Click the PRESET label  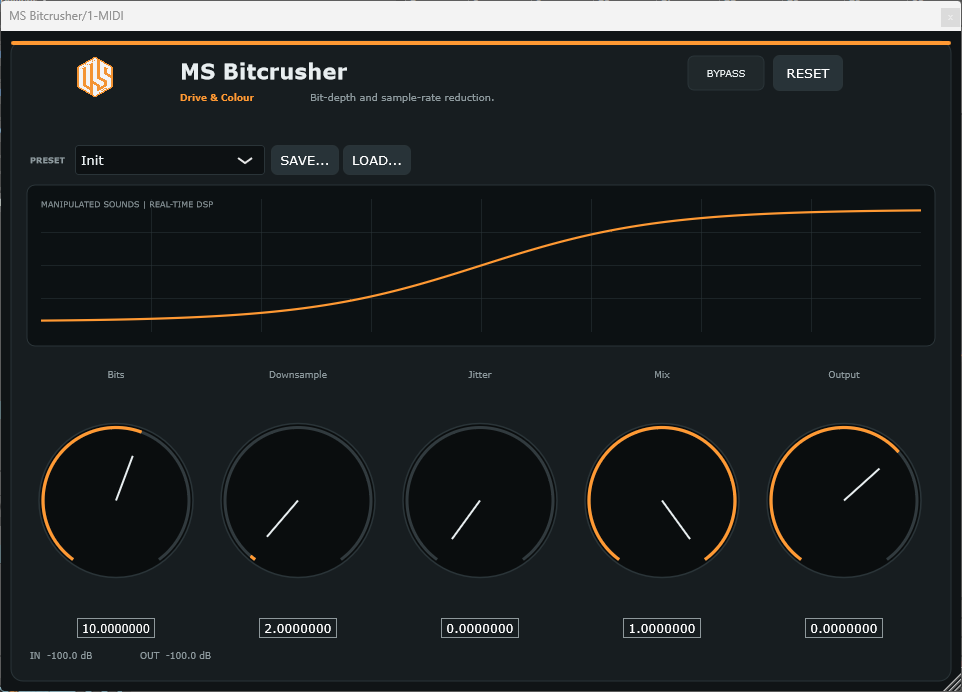point(47,160)
